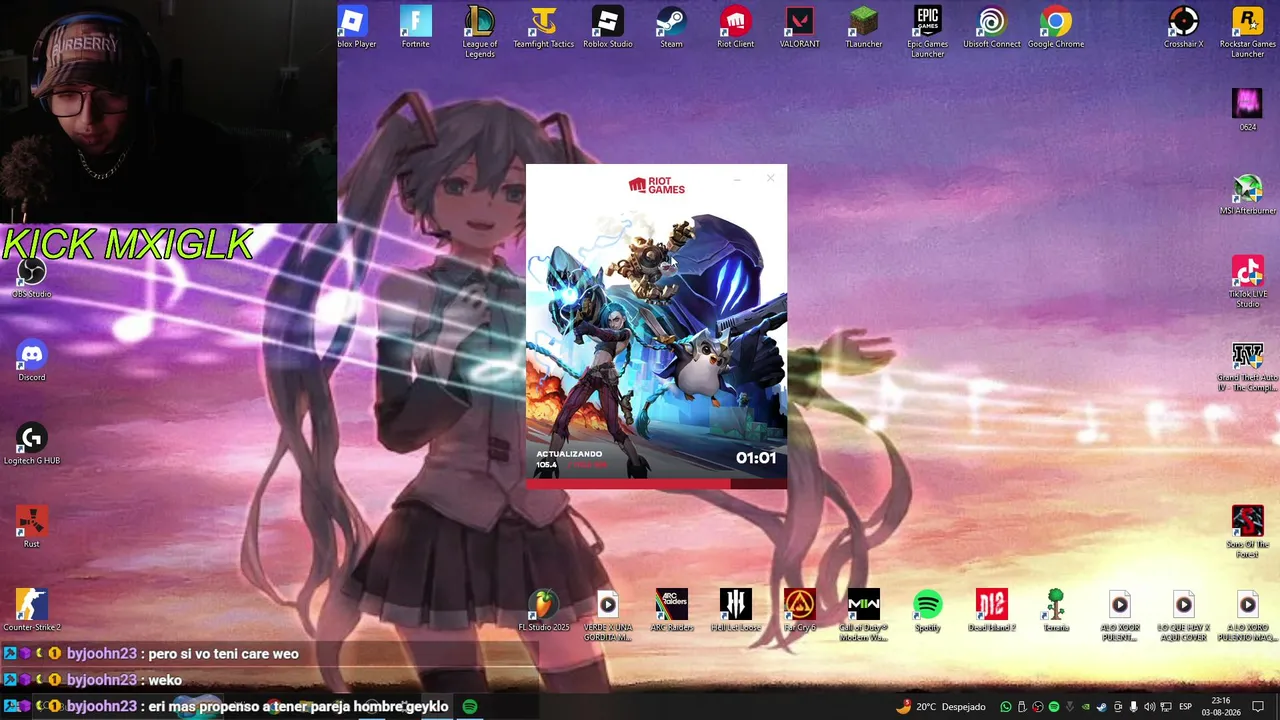Open the Teamfight Tactics shortcut

[x=544, y=27]
